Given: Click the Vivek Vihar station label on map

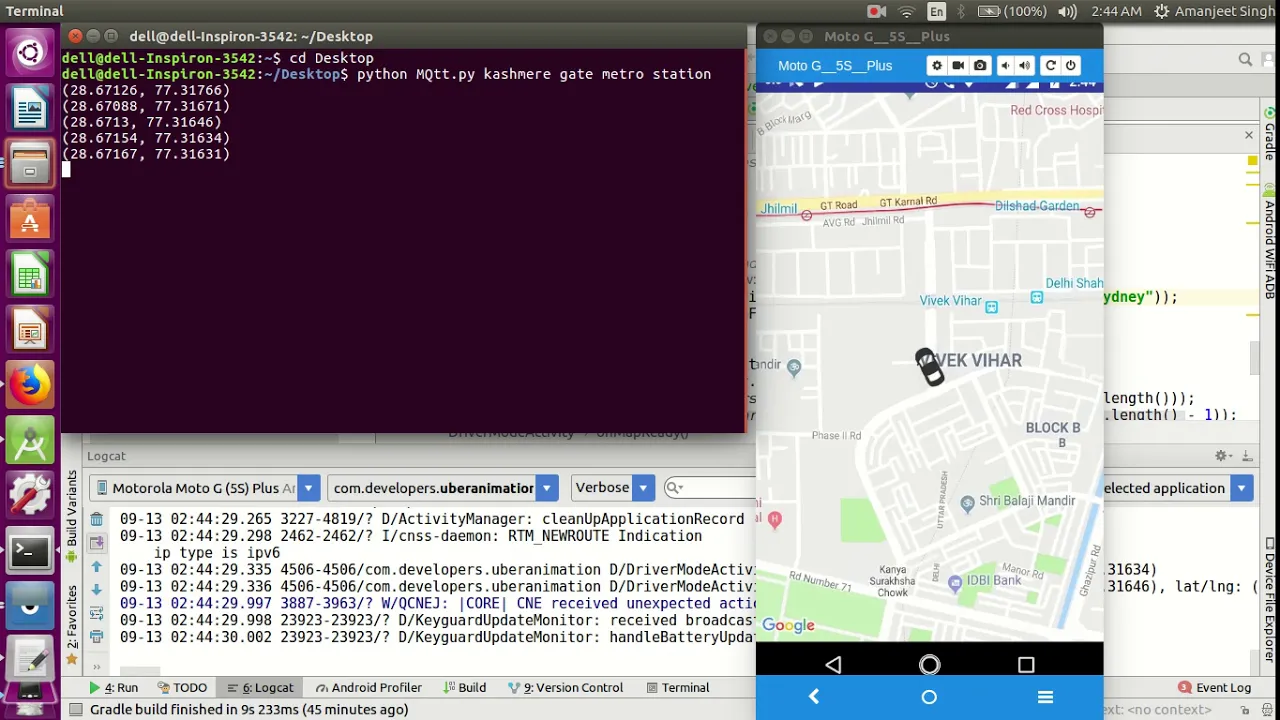Looking at the screenshot, I should pyautogui.click(x=951, y=301).
